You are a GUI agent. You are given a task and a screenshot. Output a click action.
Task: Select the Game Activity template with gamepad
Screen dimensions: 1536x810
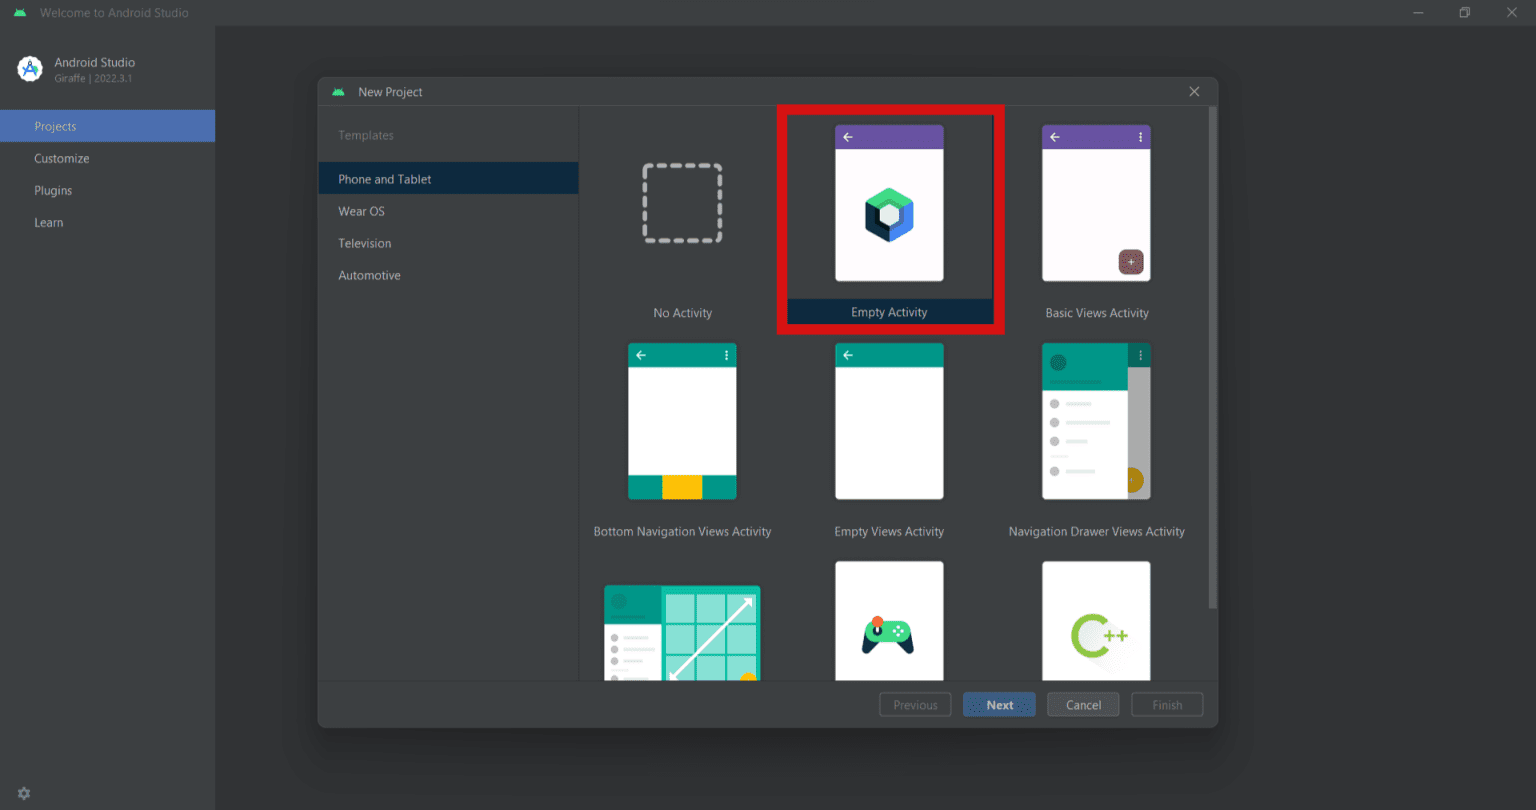[889, 621]
